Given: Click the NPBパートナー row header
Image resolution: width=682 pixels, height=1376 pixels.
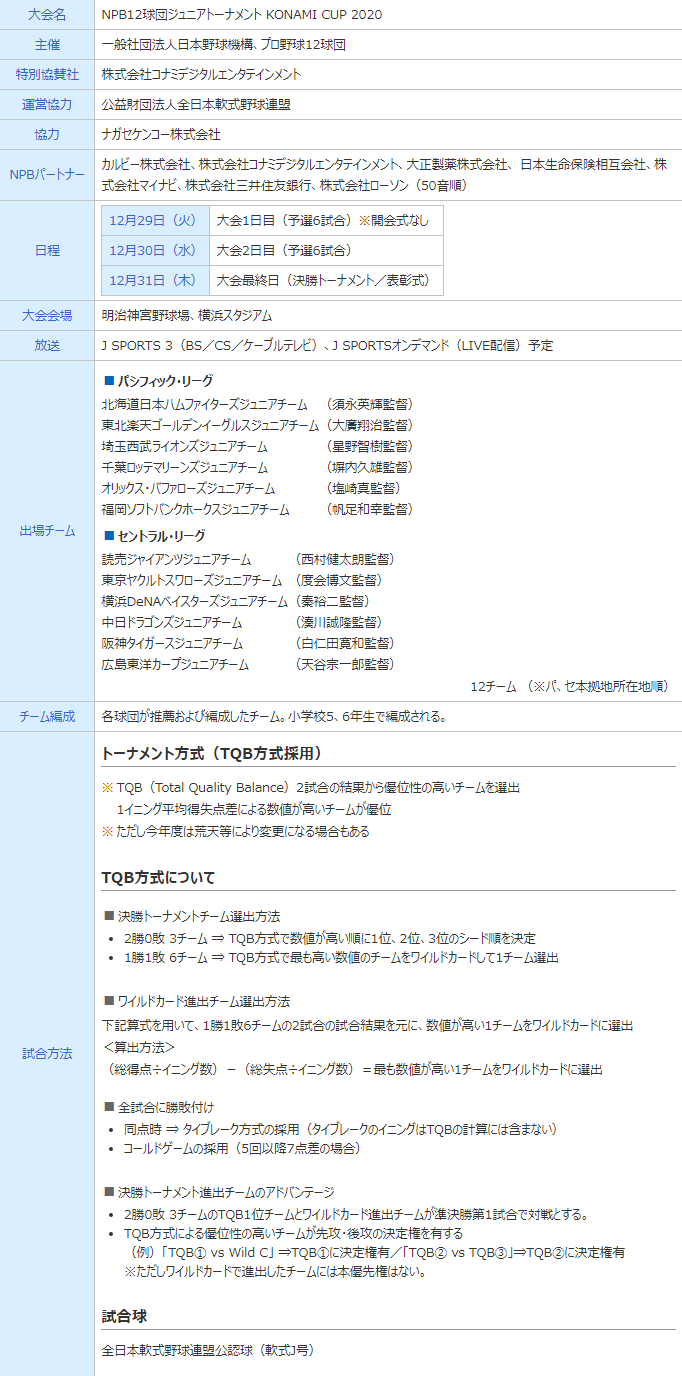Looking at the screenshot, I should 47,175.
